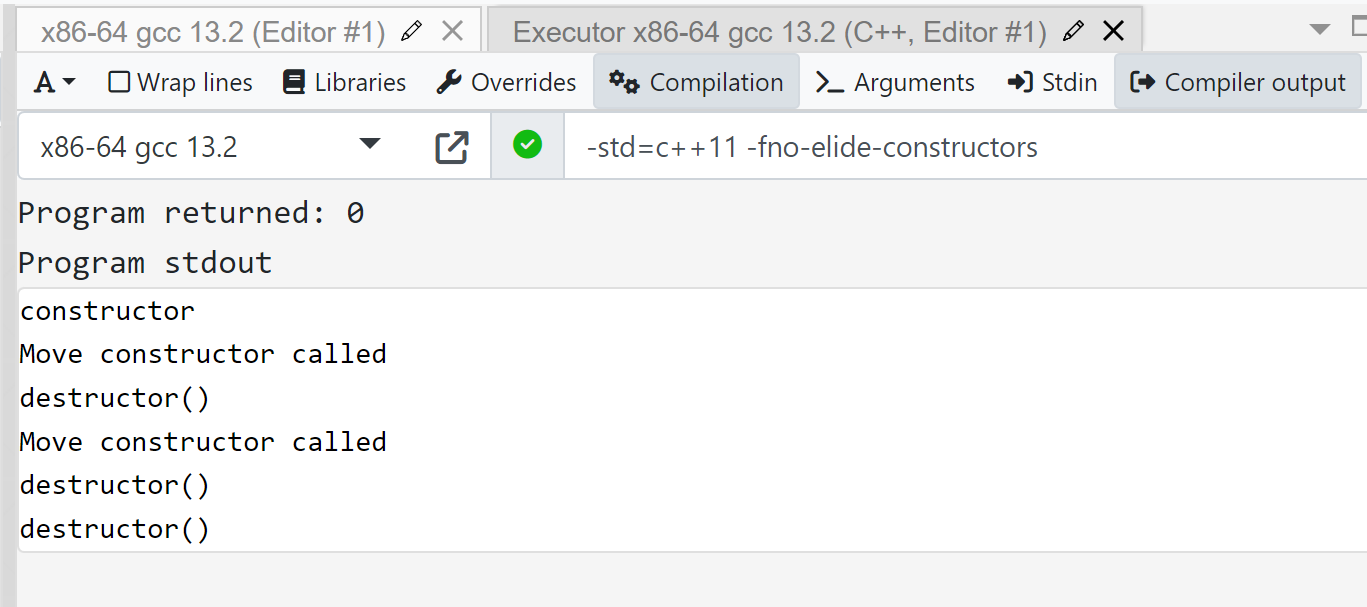This screenshot has width=1367, height=607.
Task: Close the Executor x86-64 gcc tab
Action: point(1113,32)
